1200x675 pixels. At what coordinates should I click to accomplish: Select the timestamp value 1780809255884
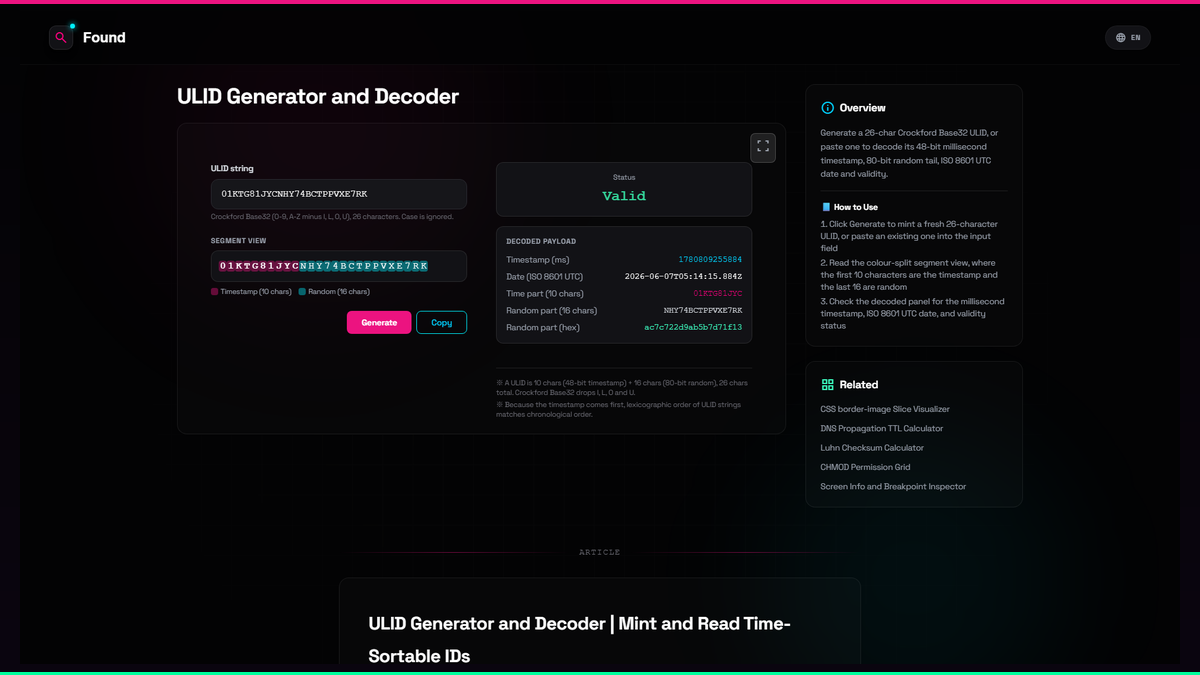click(x=710, y=260)
